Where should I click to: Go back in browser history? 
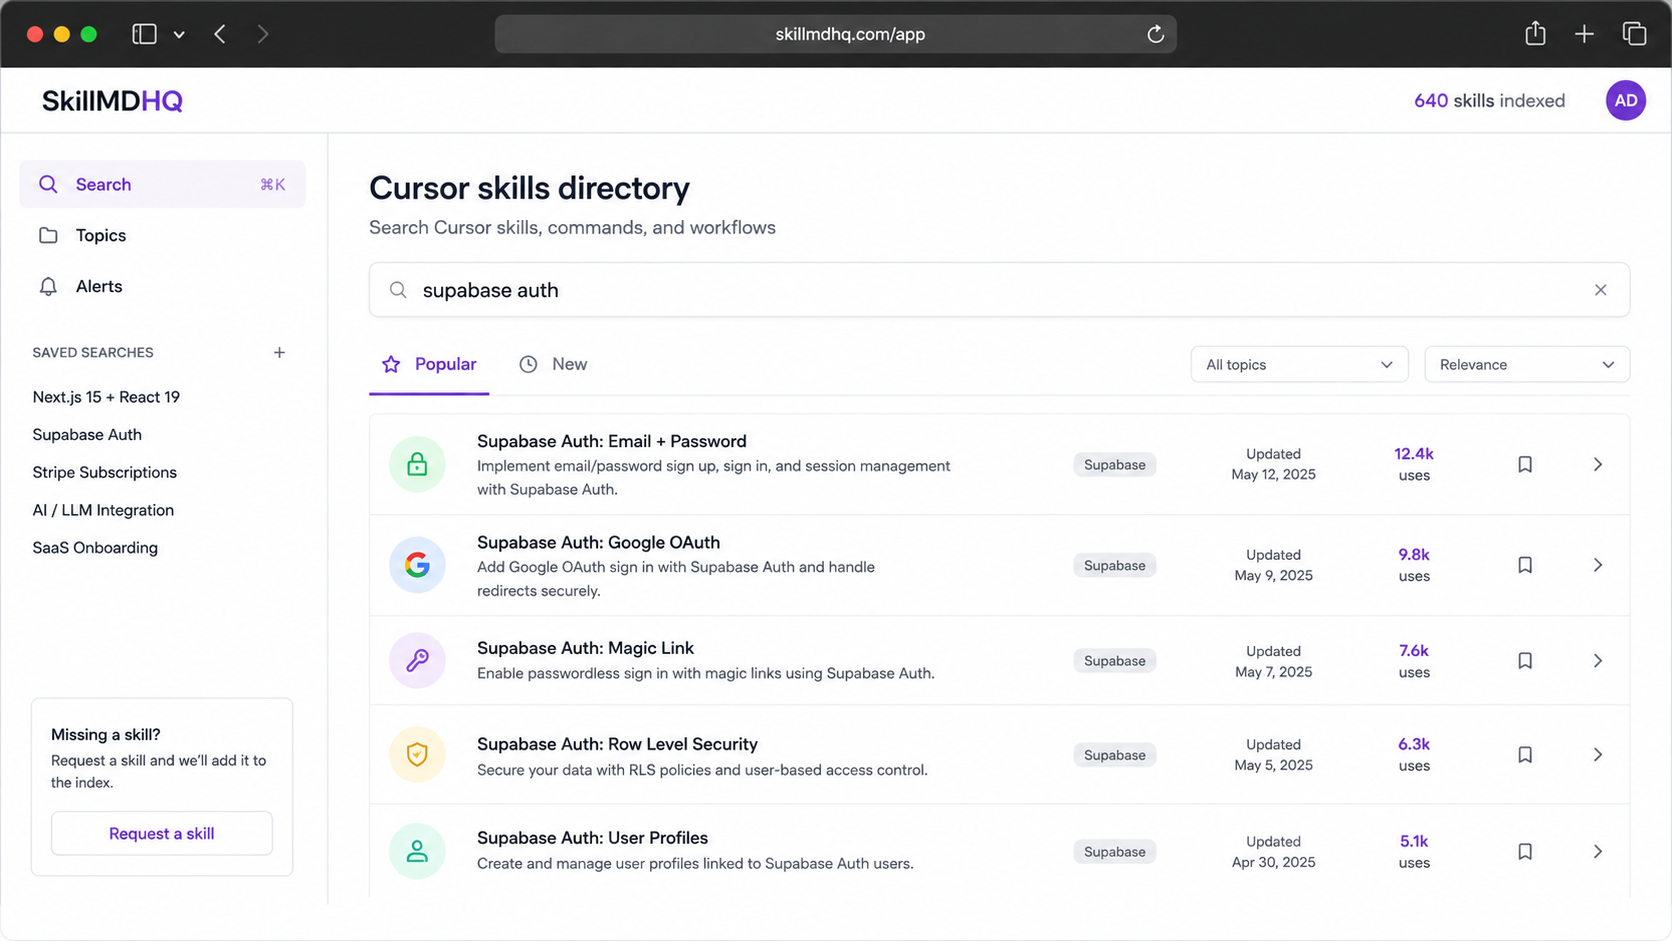(x=220, y=34)
